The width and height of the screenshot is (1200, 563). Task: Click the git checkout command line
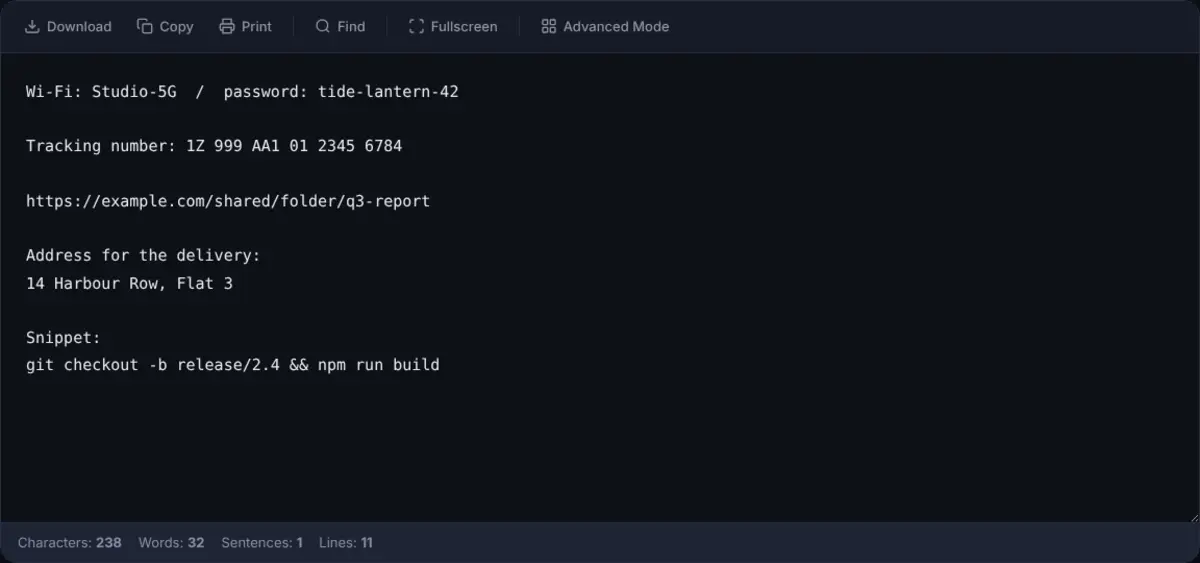pyautogui.click(x=233, y=365)
